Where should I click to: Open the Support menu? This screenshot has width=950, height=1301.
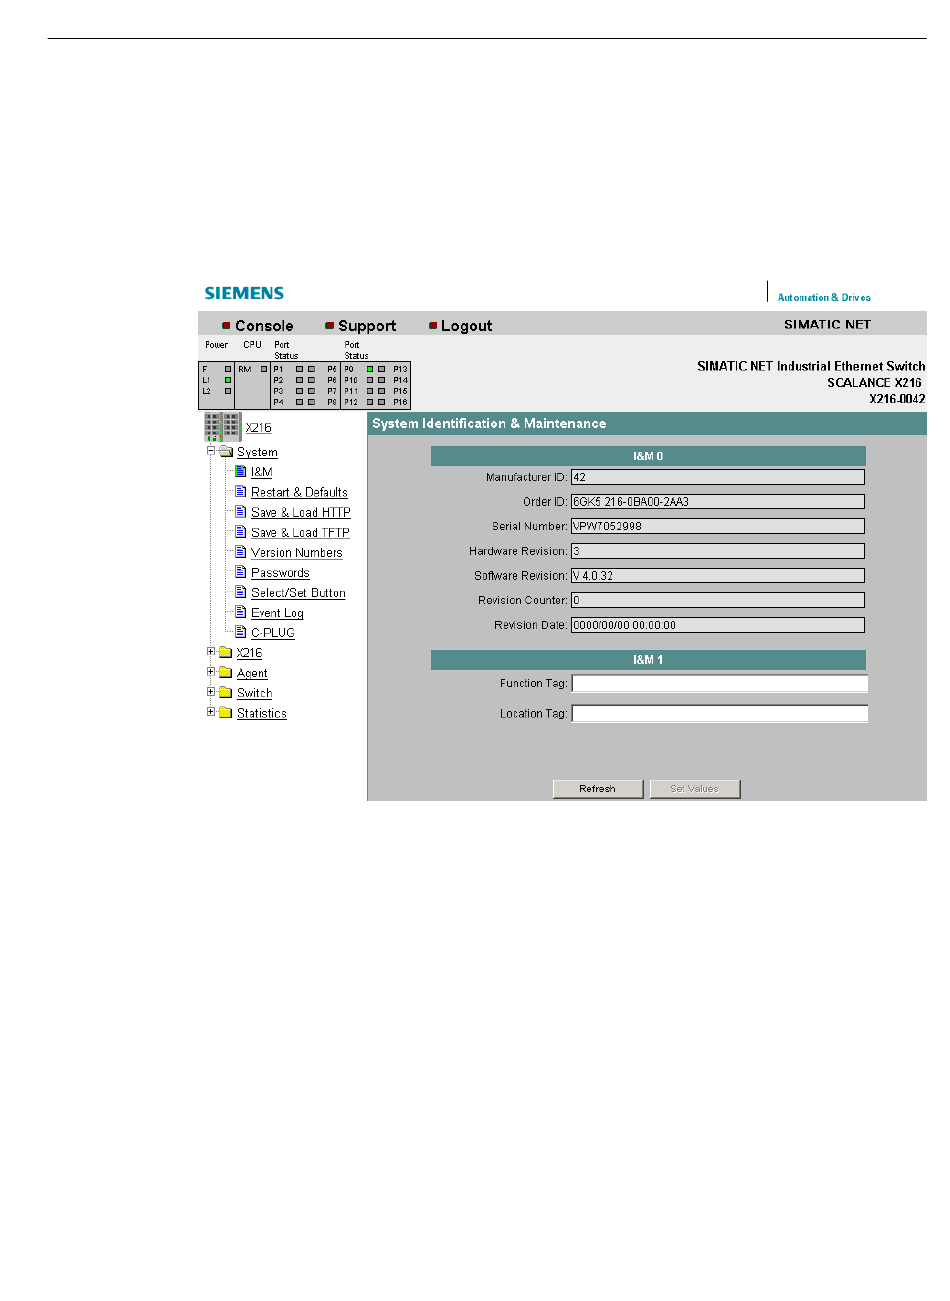coord(367,326)
